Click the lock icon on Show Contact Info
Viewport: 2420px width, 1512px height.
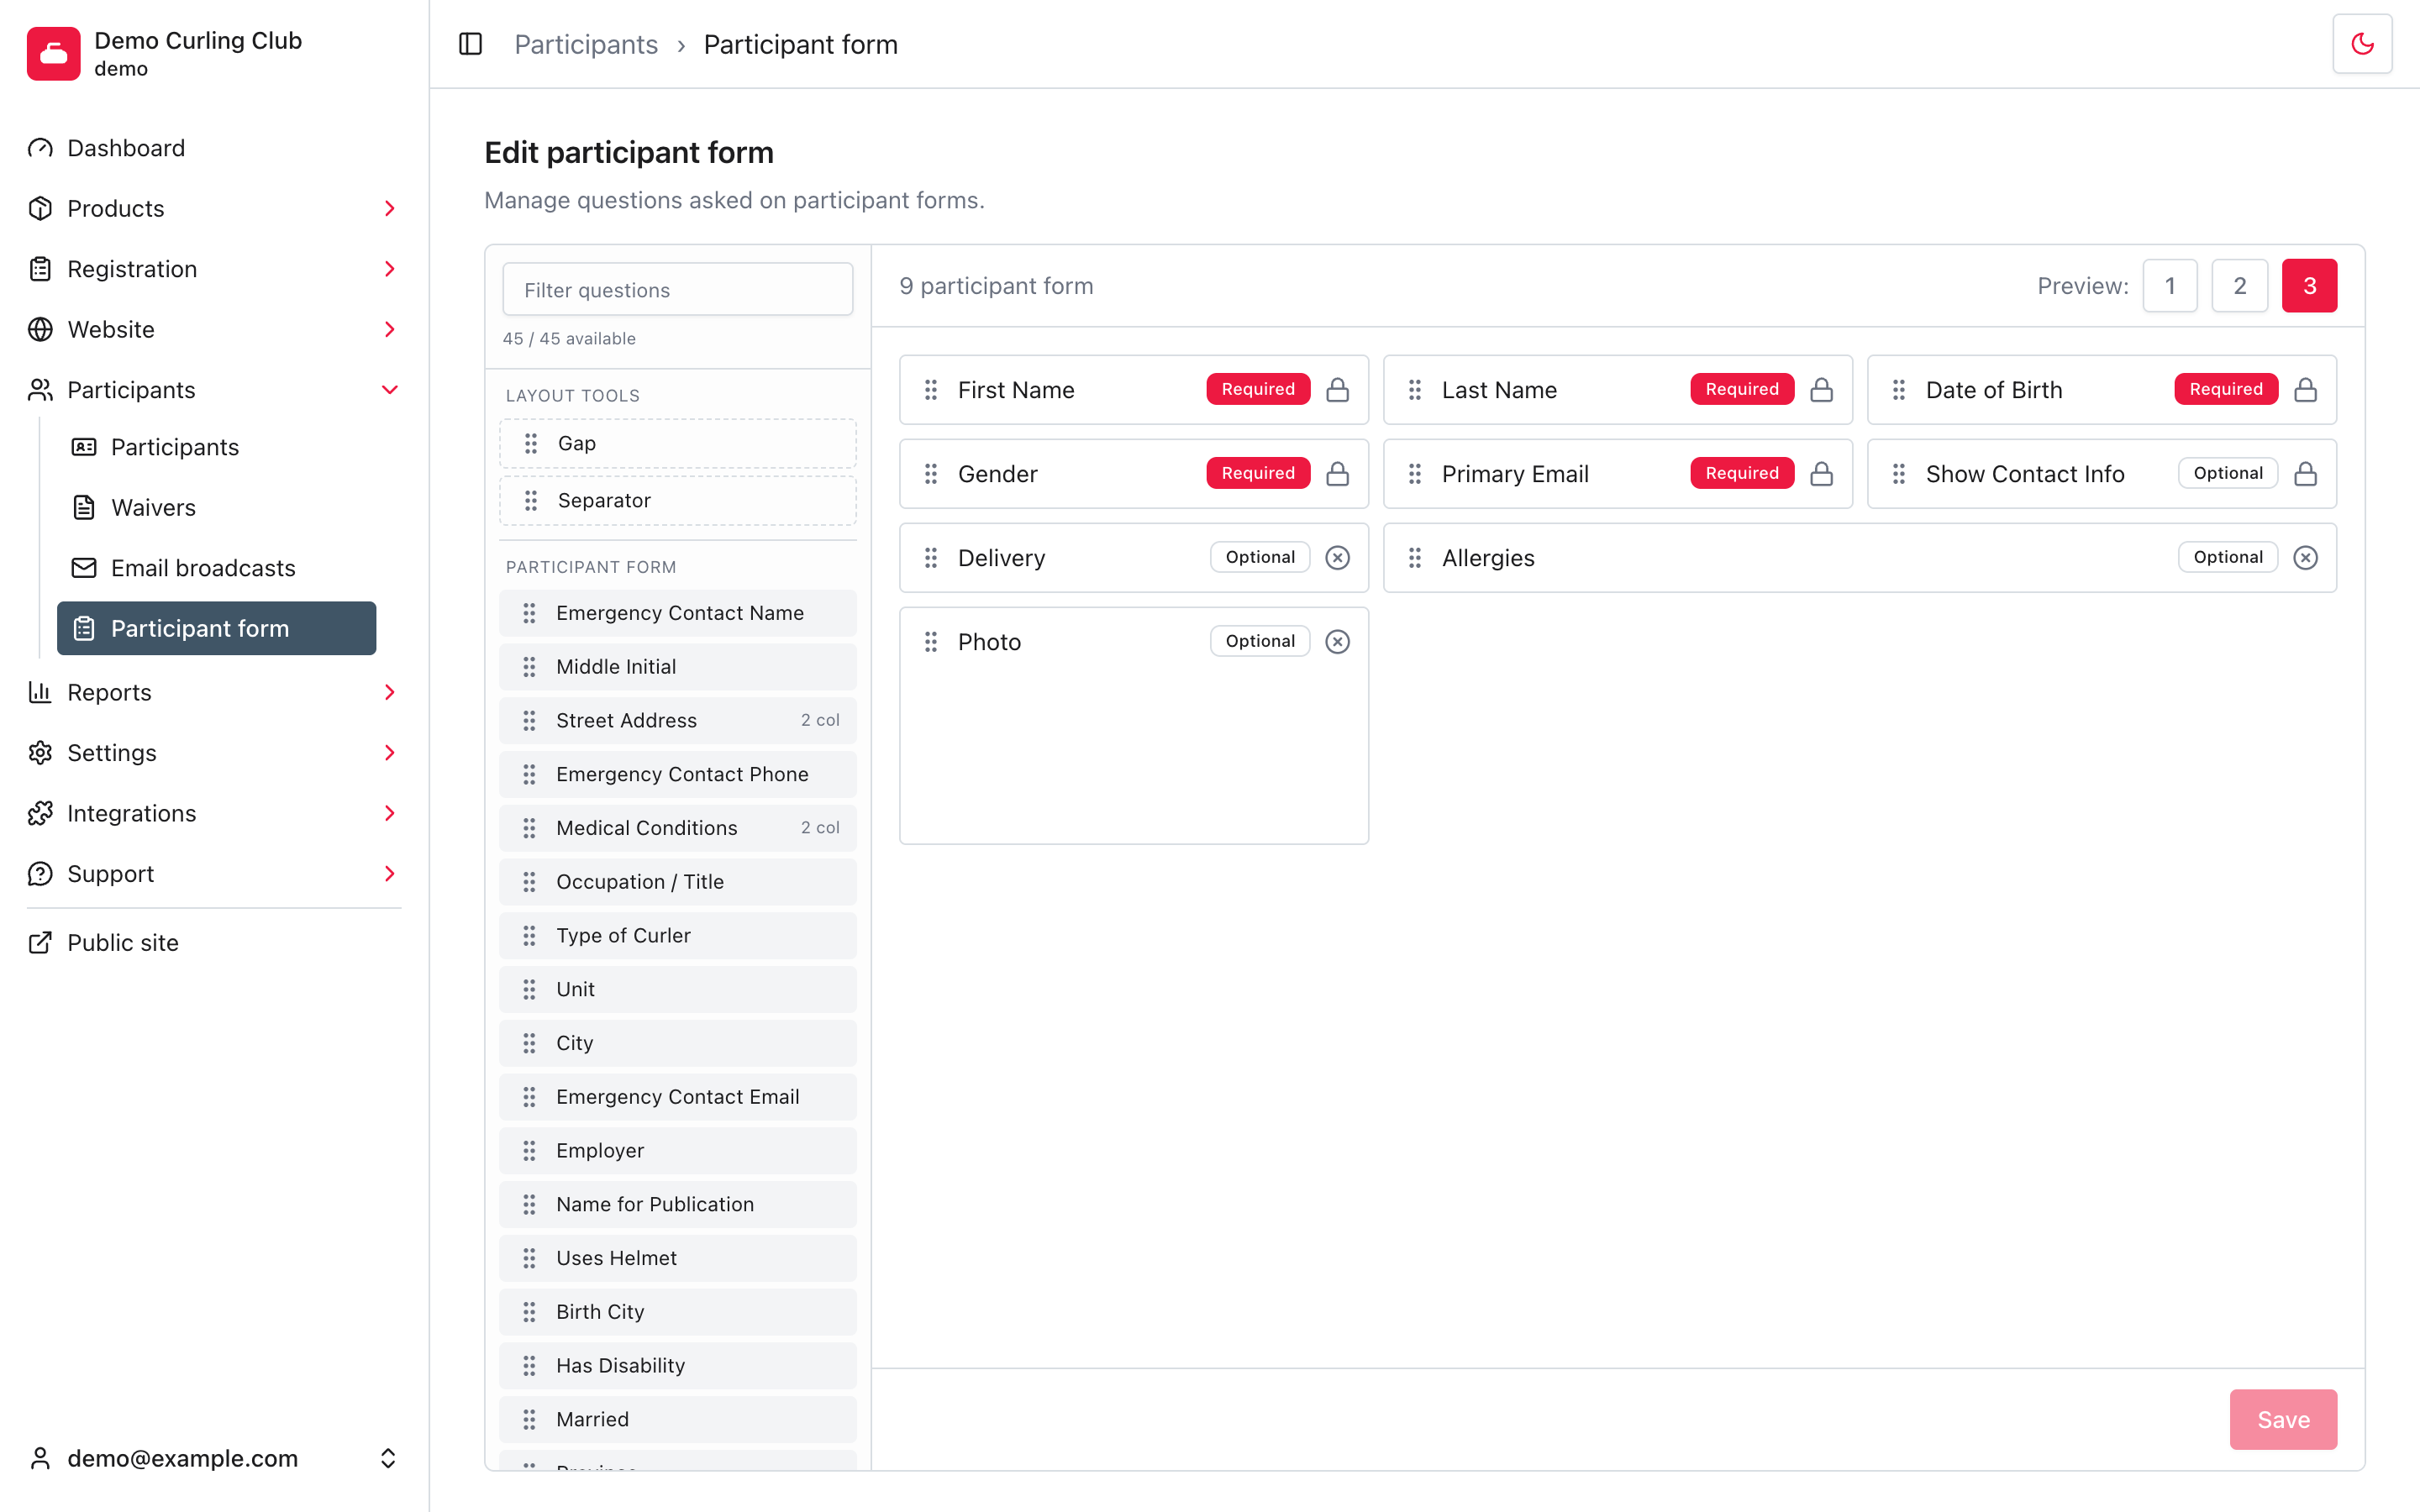click(2305, 473)
